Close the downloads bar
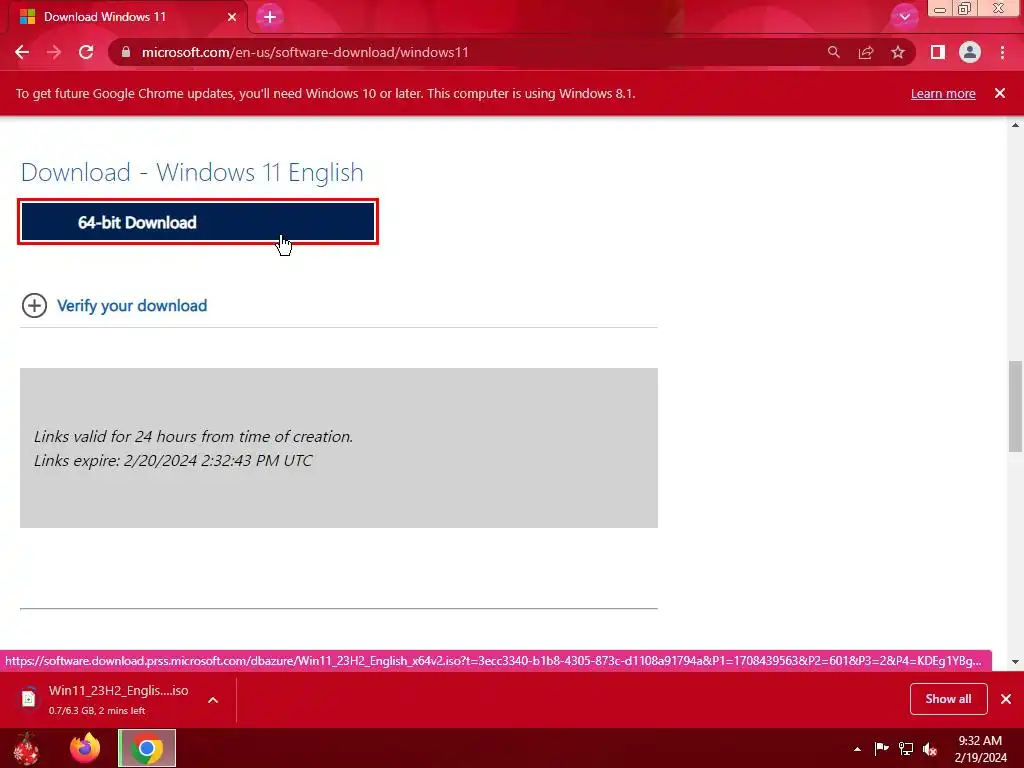 [x=1006, y=699]
